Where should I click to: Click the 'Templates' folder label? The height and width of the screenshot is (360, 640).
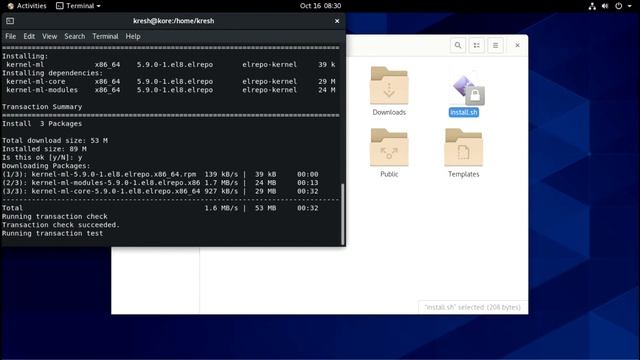(x=464, y=174)
